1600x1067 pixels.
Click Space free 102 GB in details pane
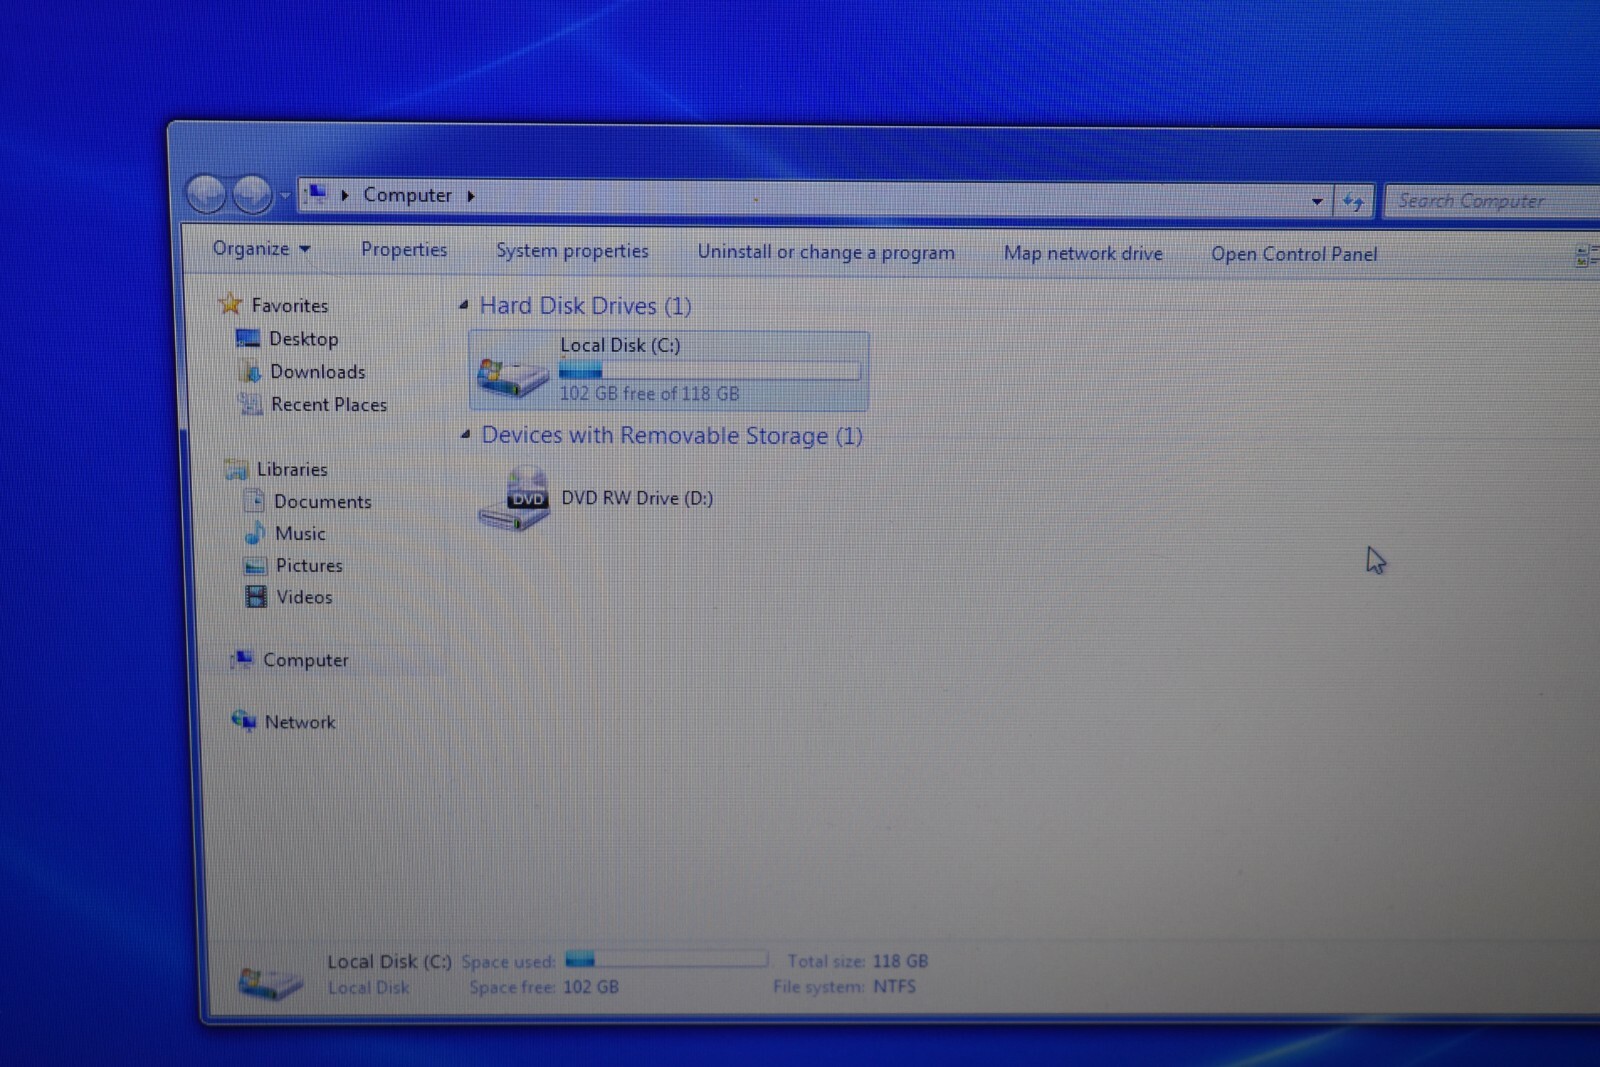click(x=544, y=987)
